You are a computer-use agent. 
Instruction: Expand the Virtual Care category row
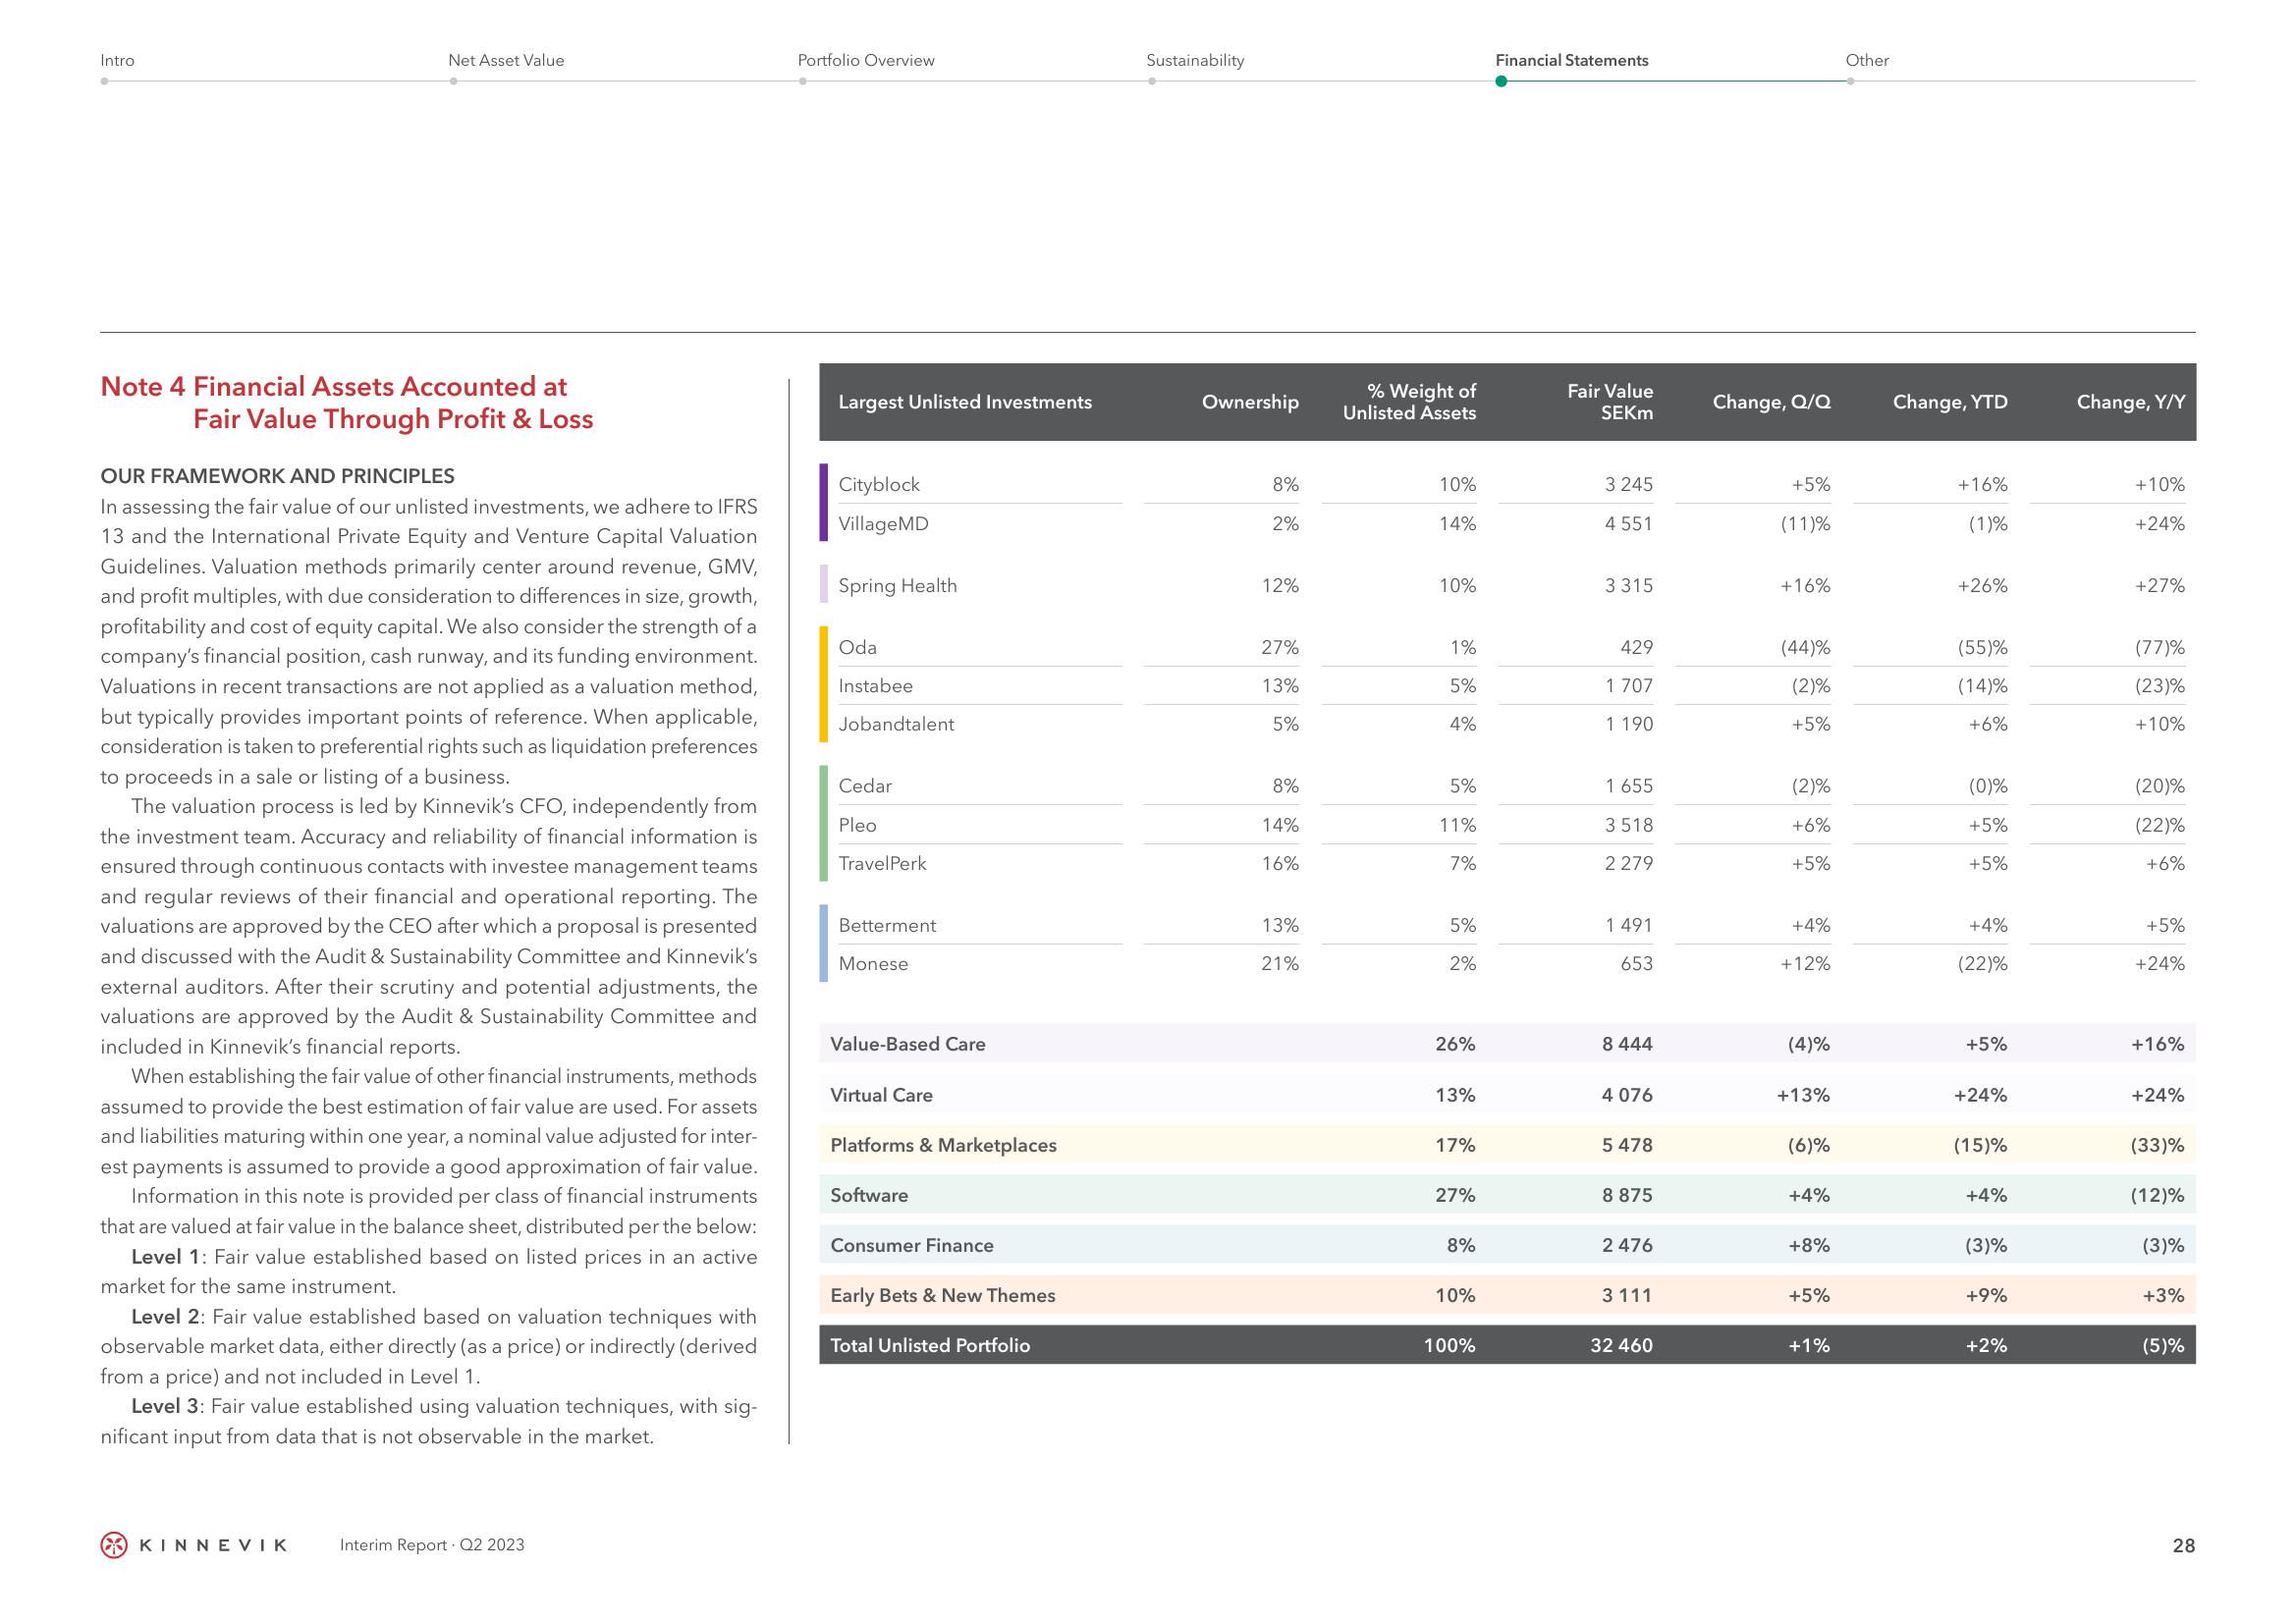[x=898, y=1095]
